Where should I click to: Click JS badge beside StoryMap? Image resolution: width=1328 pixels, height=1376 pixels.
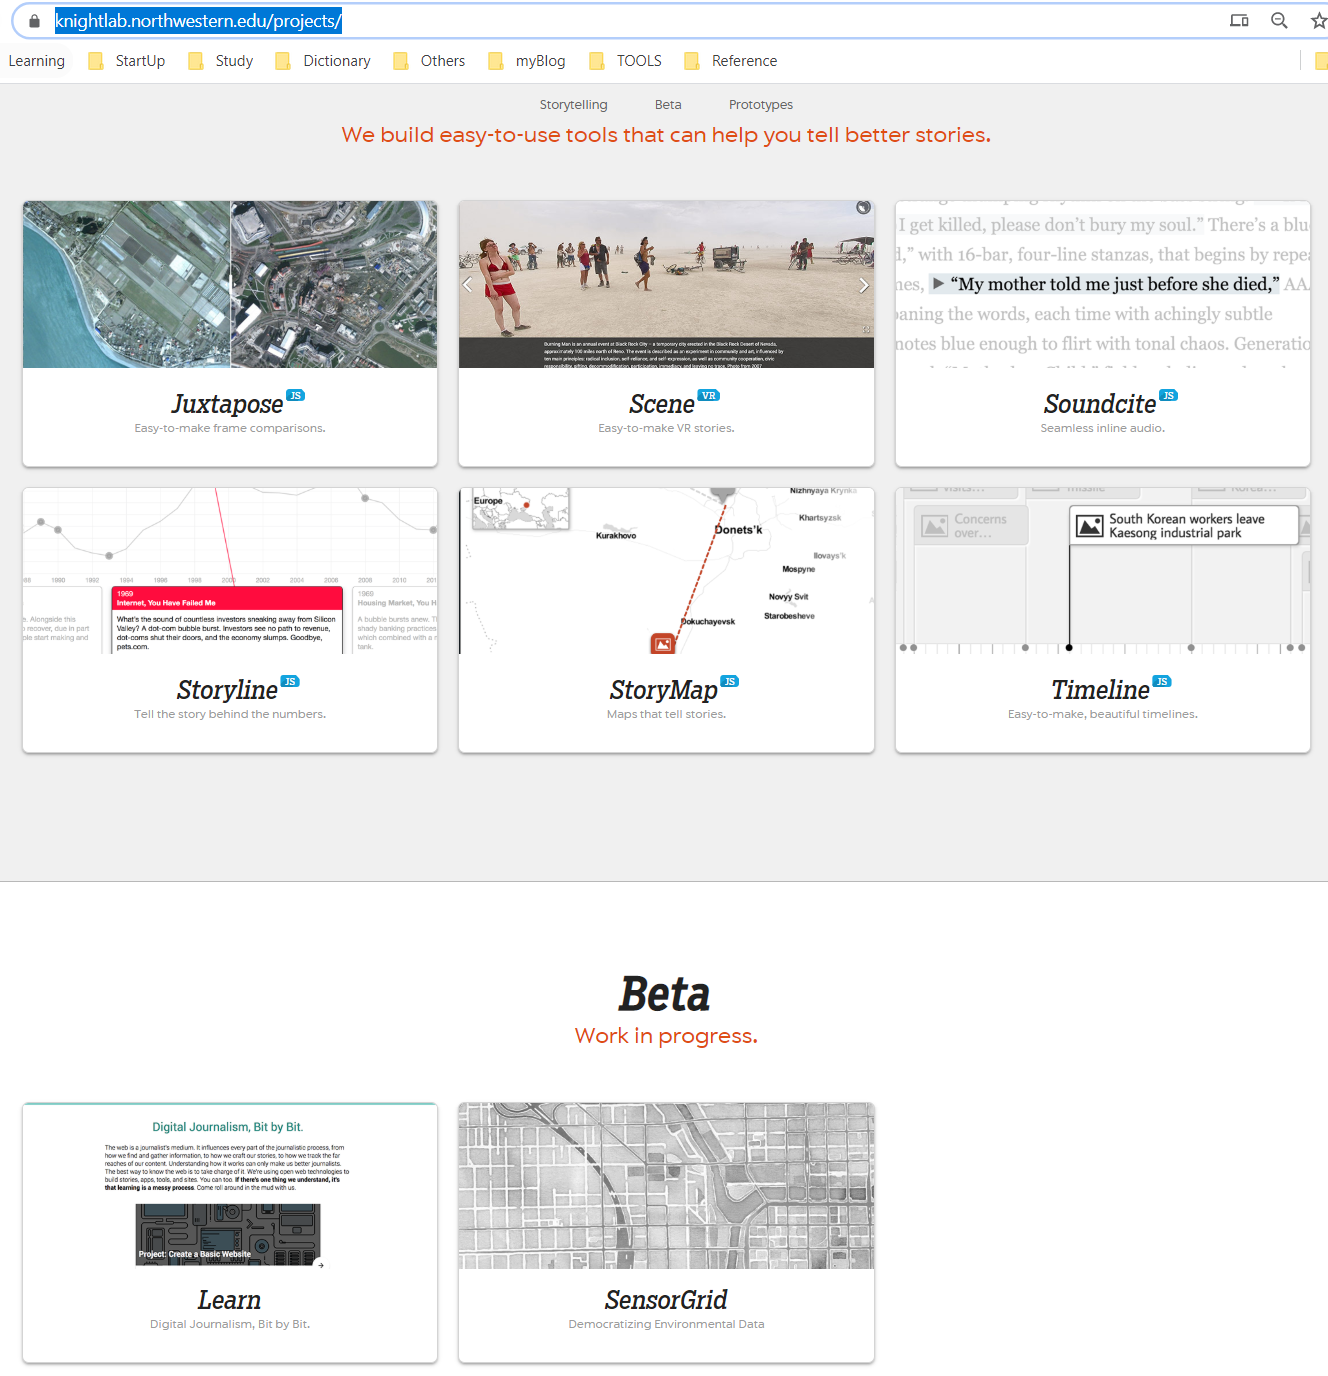(730, 682)
